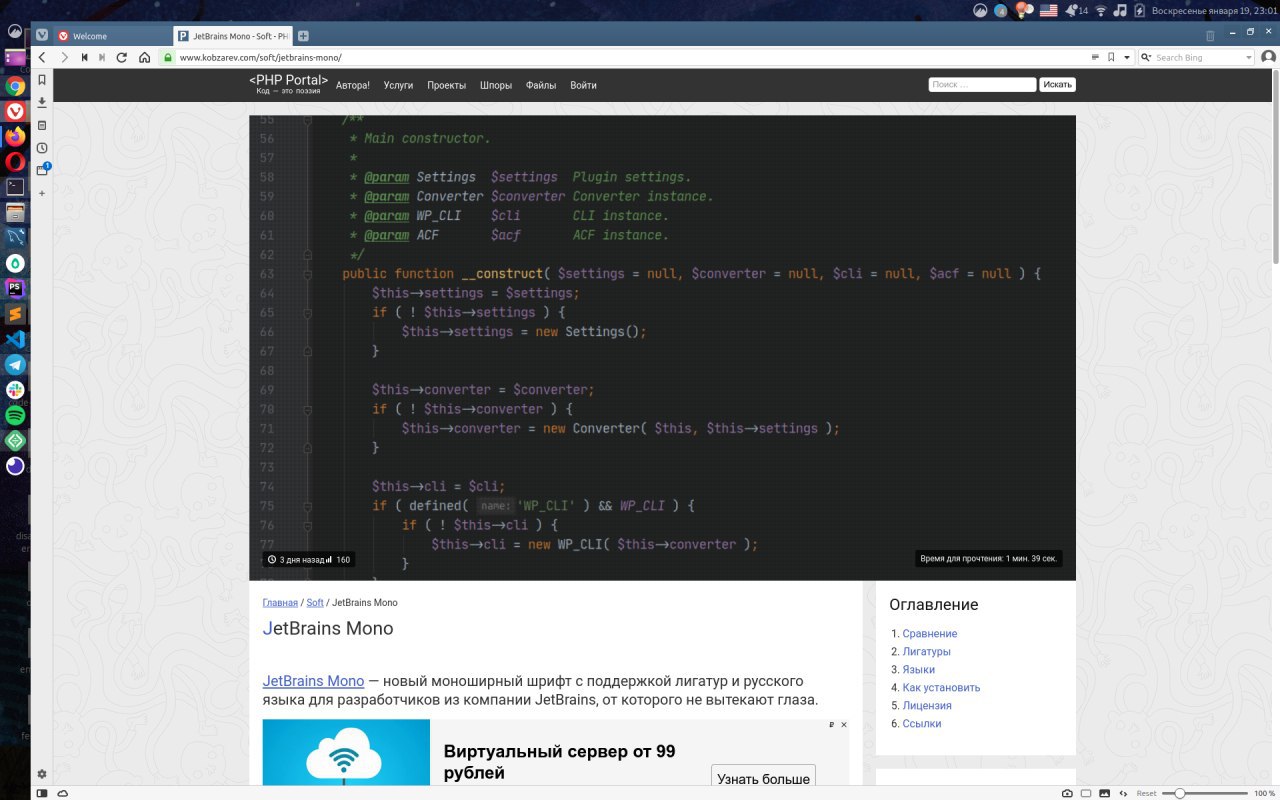
Task: Toggle reader view in address bar
Action: tap(1095, 58)
